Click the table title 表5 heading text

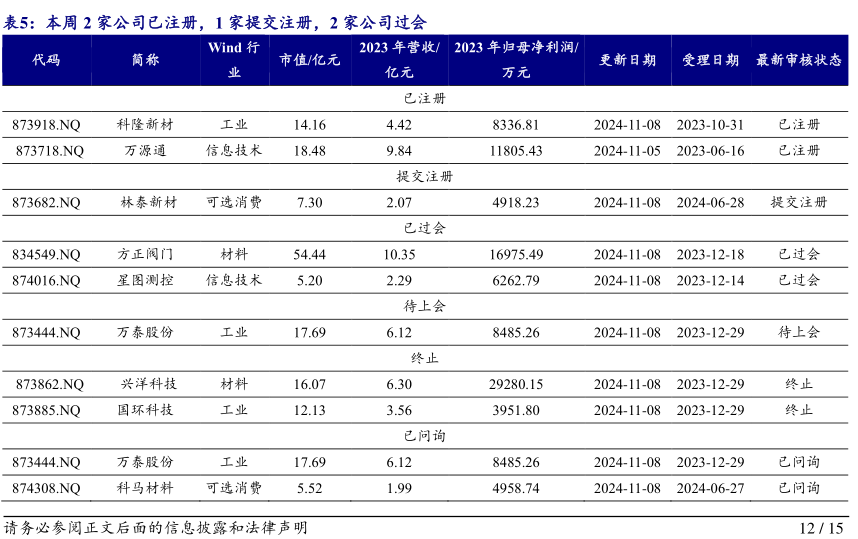215,22
